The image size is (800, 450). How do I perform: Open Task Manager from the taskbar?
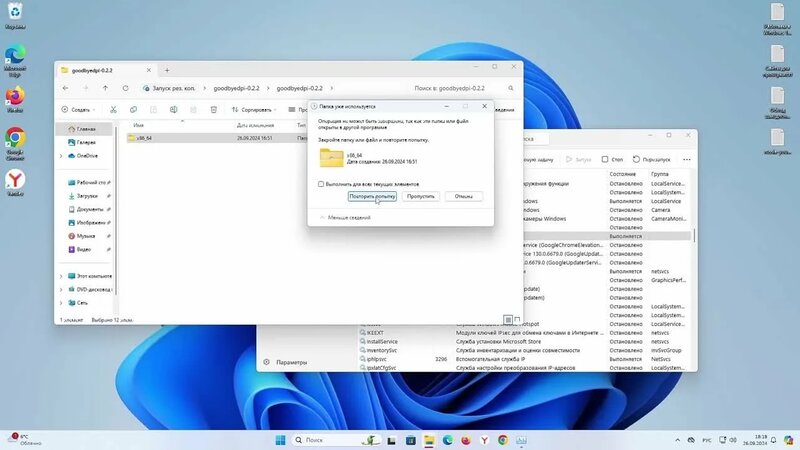521,440
